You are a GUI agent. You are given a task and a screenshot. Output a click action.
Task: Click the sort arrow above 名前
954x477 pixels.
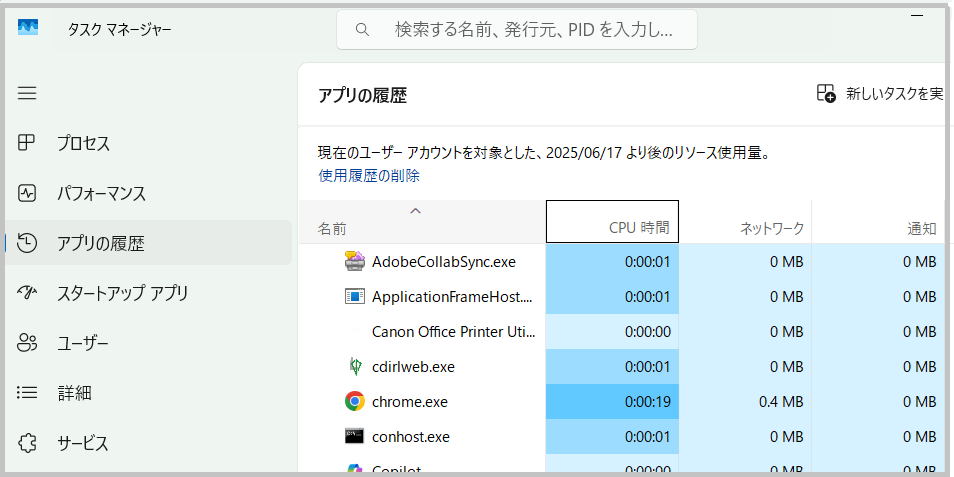tap(416, 211)
